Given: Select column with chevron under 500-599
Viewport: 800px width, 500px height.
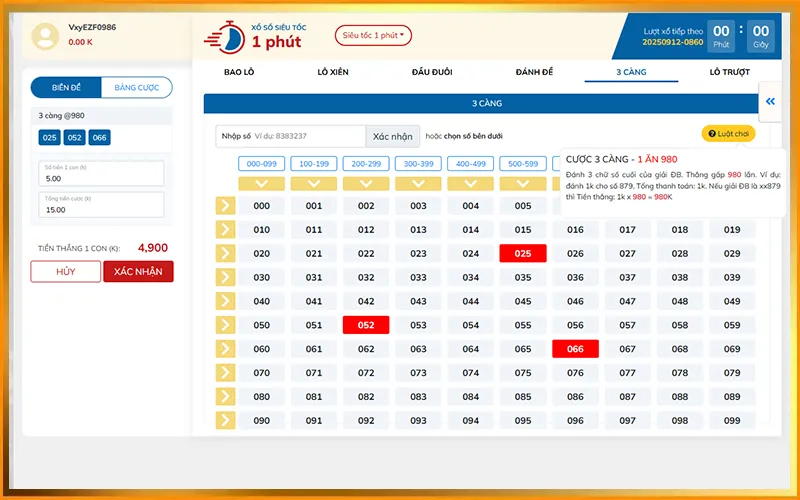Looking at the screenshot, I should click(523, 184).
